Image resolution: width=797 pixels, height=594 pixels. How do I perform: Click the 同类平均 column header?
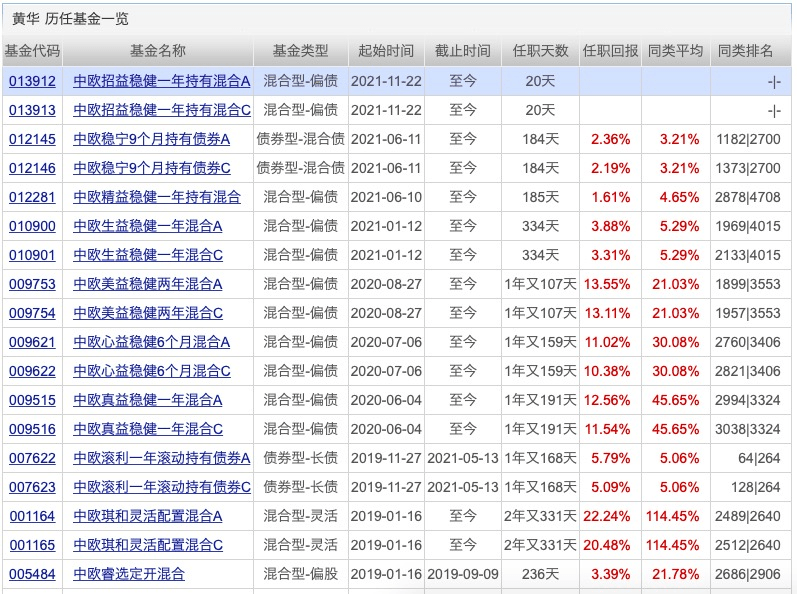point(676,51)
